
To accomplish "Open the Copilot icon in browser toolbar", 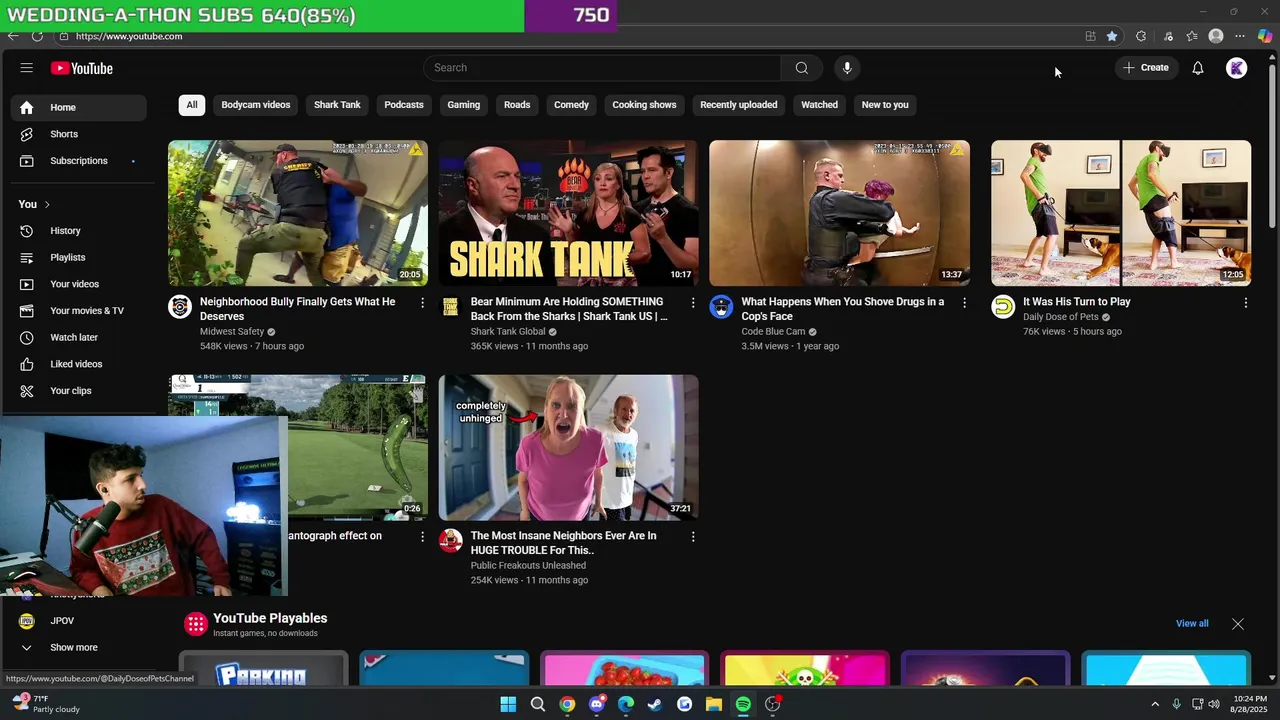I will 1265,36.
